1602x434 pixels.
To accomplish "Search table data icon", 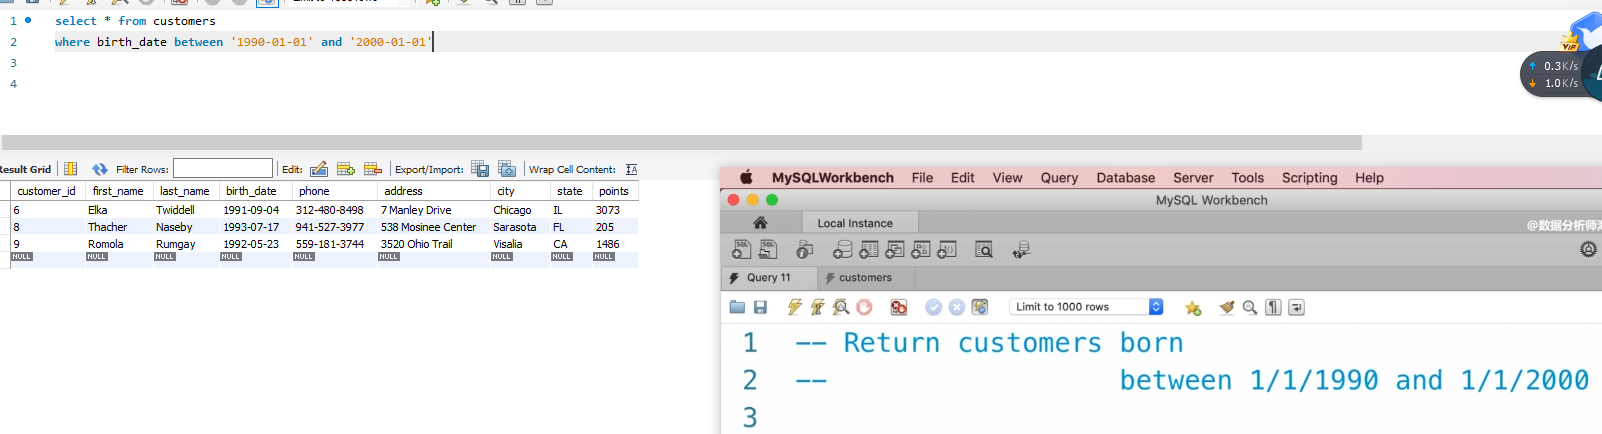I will [984, 250].
